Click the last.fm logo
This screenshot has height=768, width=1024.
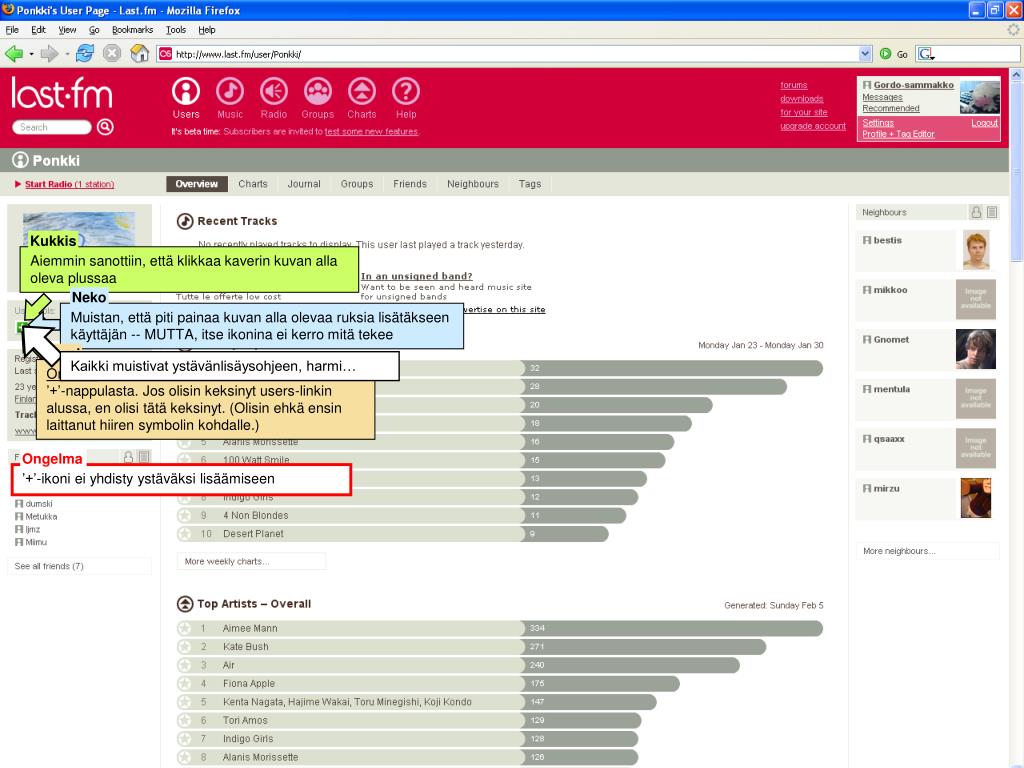[62, 93]
